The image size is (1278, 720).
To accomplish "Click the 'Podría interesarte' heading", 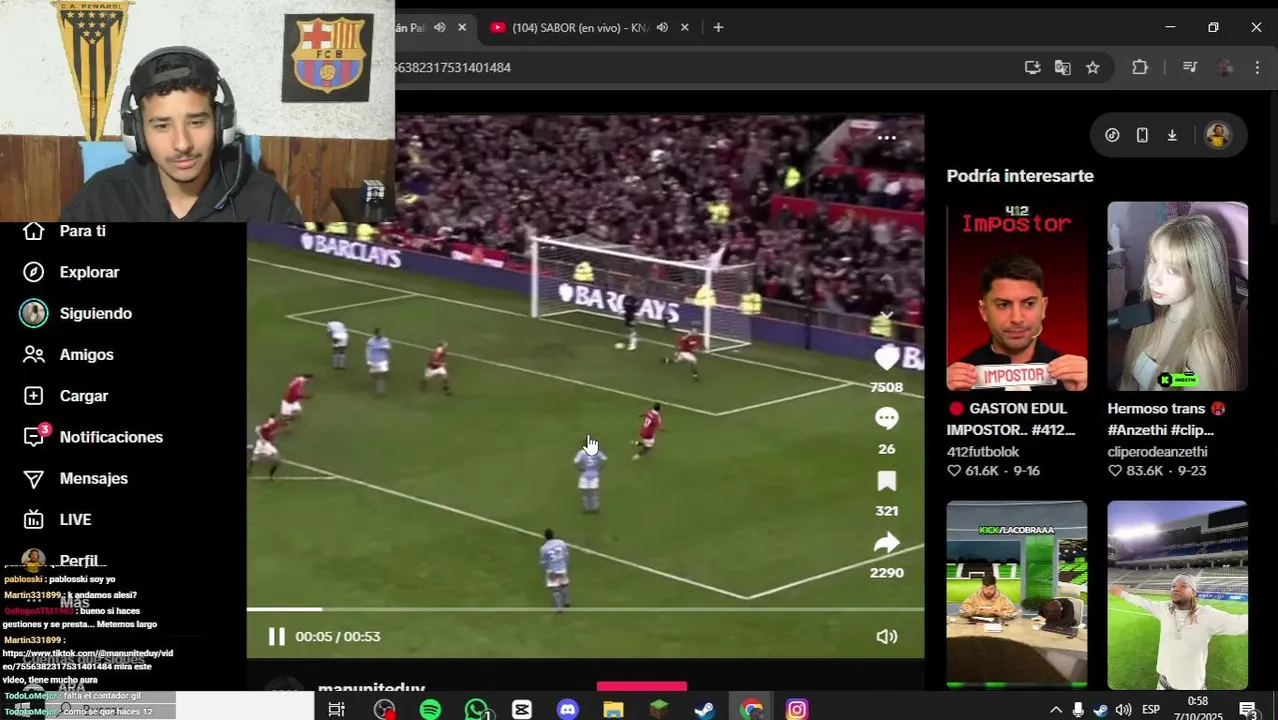I will point(1020,176).
